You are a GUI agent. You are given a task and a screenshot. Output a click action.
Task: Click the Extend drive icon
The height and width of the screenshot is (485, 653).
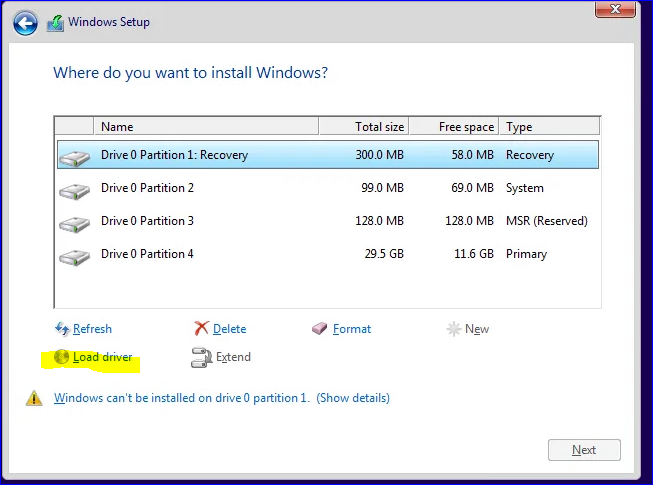[202, 358]
